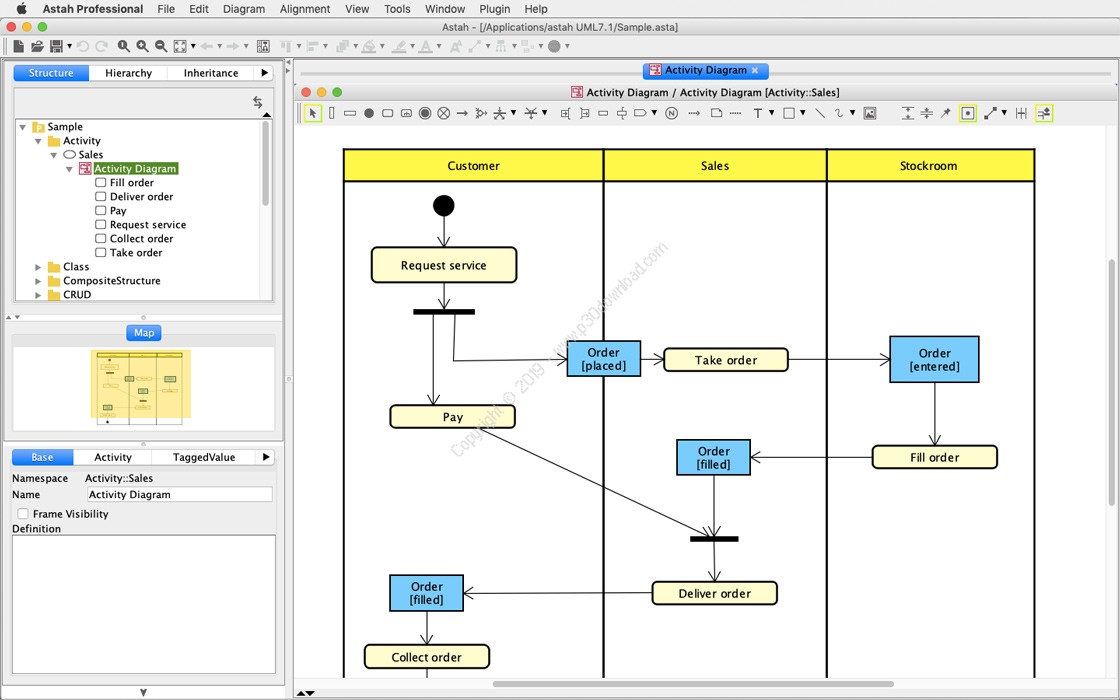Select the horizontal Partition tool
Viewport: 1120px width, 700px height.
(350, 113)
